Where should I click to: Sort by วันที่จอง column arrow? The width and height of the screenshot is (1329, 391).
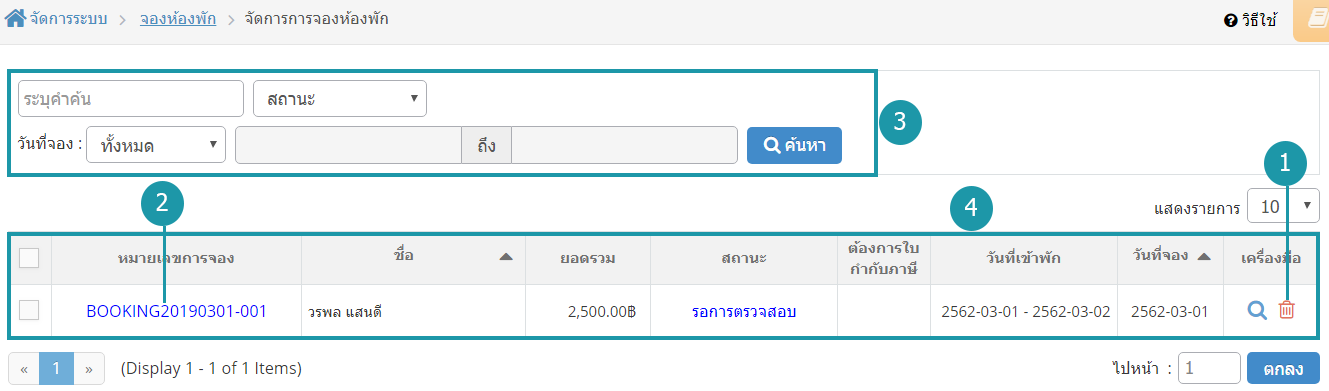point(1204,258)
